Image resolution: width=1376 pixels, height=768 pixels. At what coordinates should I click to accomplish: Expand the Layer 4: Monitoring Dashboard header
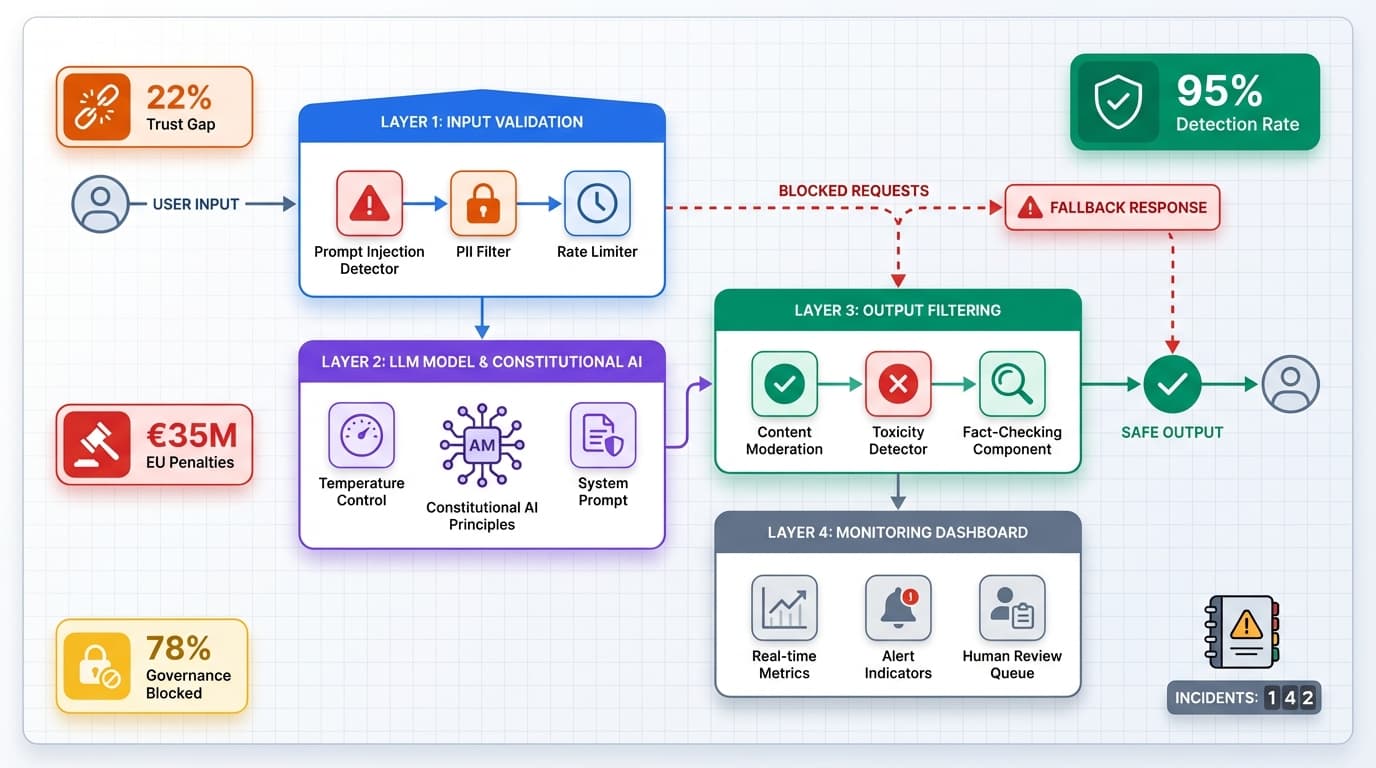[897, 532]
